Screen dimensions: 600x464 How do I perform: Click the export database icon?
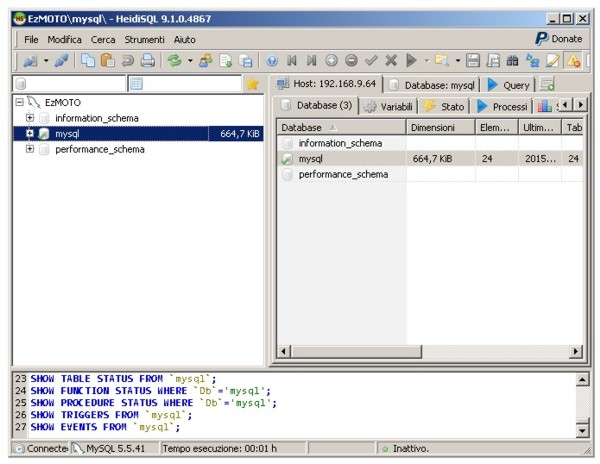pyautogui.click(x=245, y=60)
